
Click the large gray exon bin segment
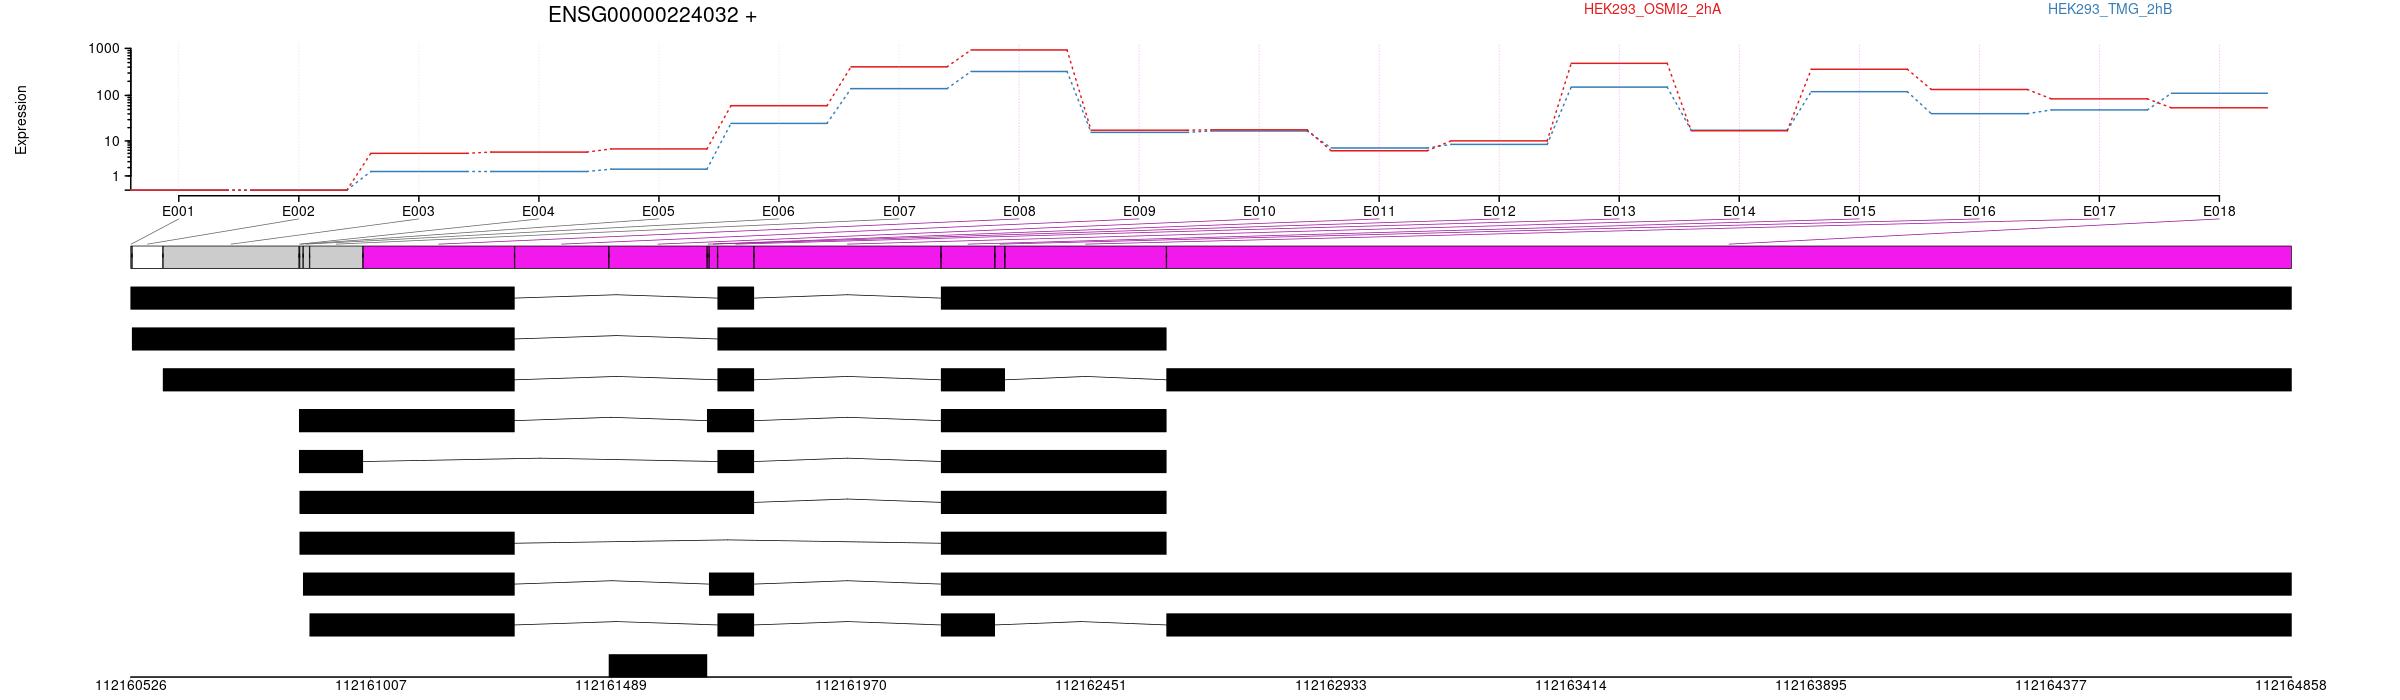231,257
